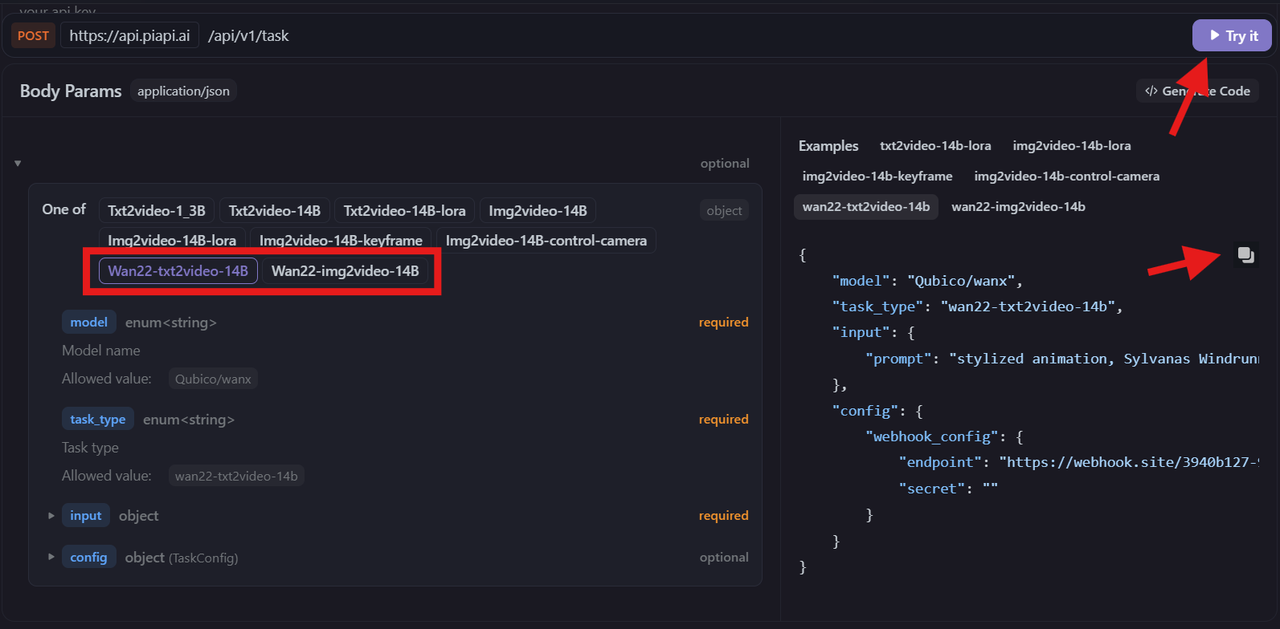Select the Txt2video-14B schema option
Image resolution: width=1280 pixels, height=629 pixels.
pyautogui.click(x=274, y=211)
